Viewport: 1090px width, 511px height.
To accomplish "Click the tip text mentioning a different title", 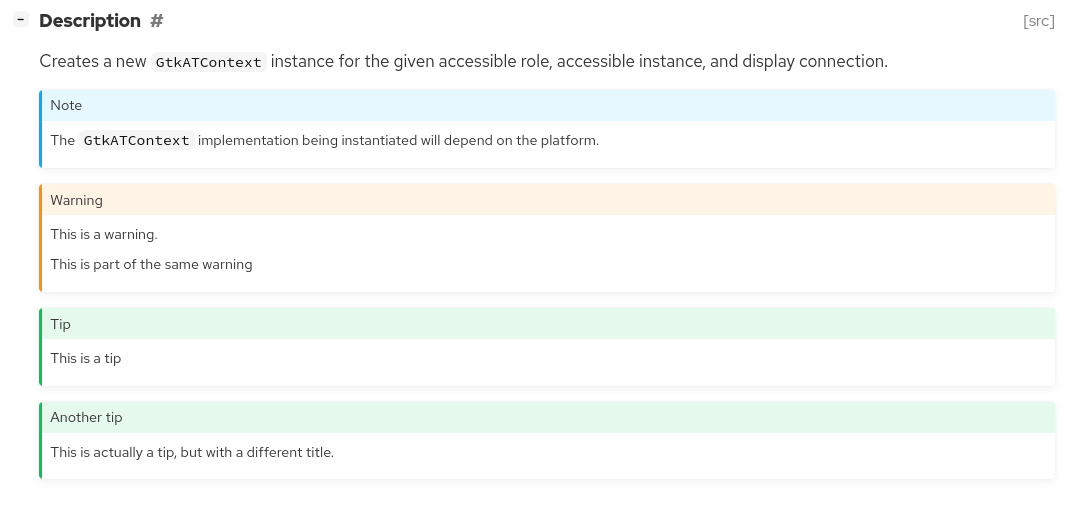I will click(x=192, y=452).
